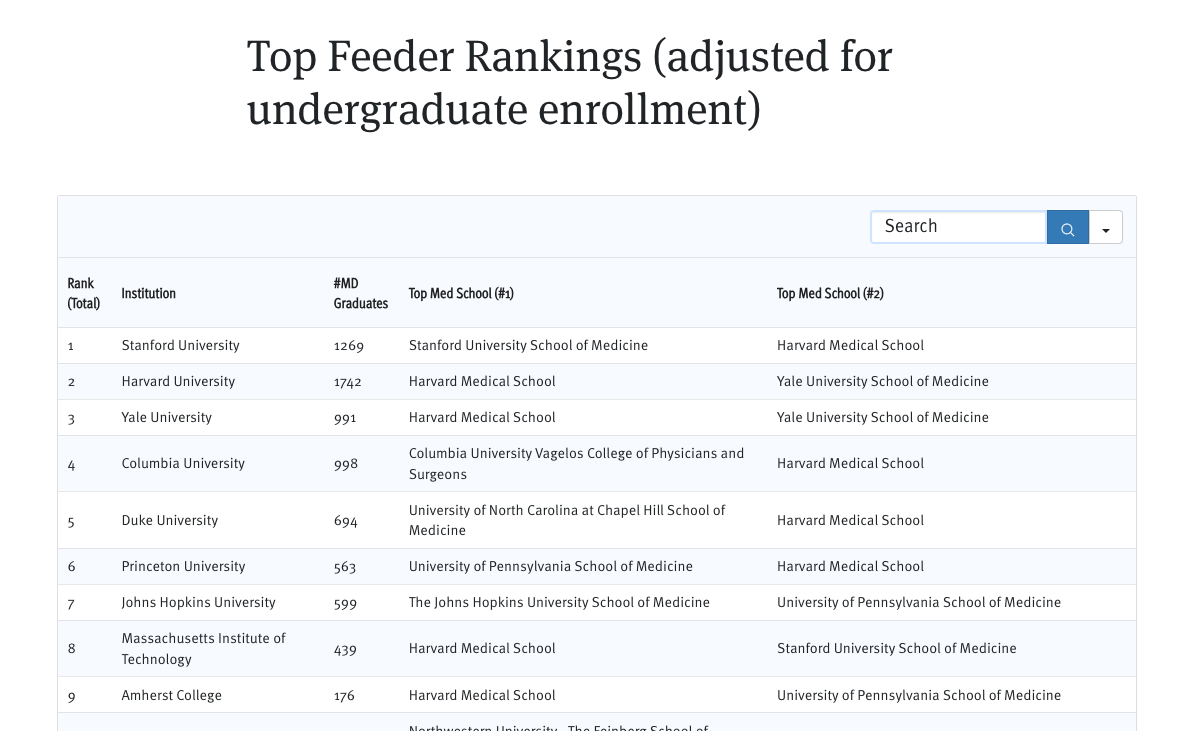This screenshot has width=1194, height=731.
Task: Click the Yale University institution cell
Action: tap(167, 417)
